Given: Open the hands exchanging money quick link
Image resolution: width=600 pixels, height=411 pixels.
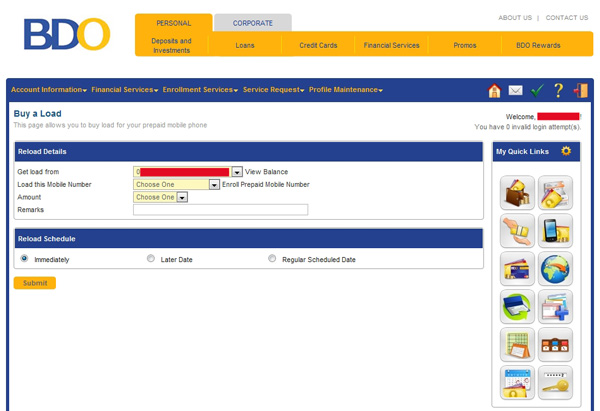Looking at the screenshot, I should (x=517, y=230).
